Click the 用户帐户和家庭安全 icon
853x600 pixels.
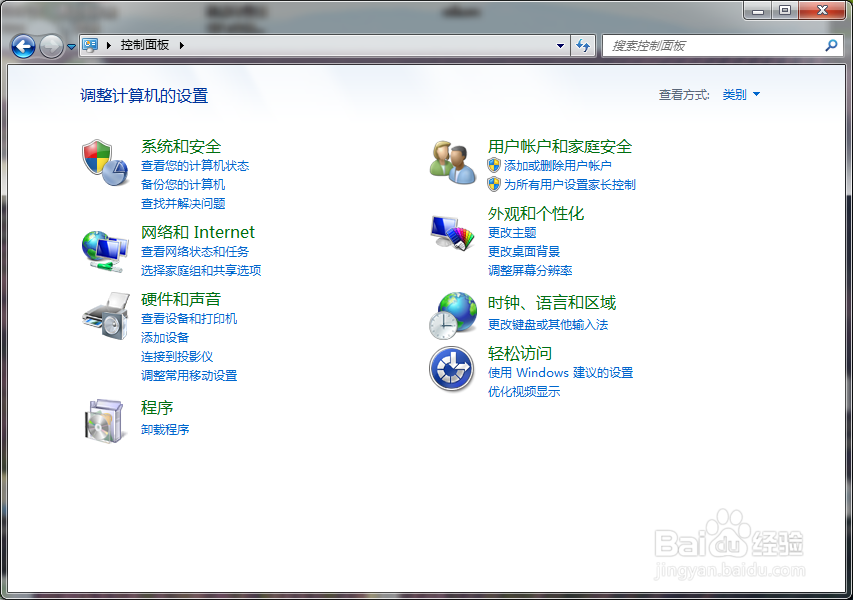pos(452,162)
